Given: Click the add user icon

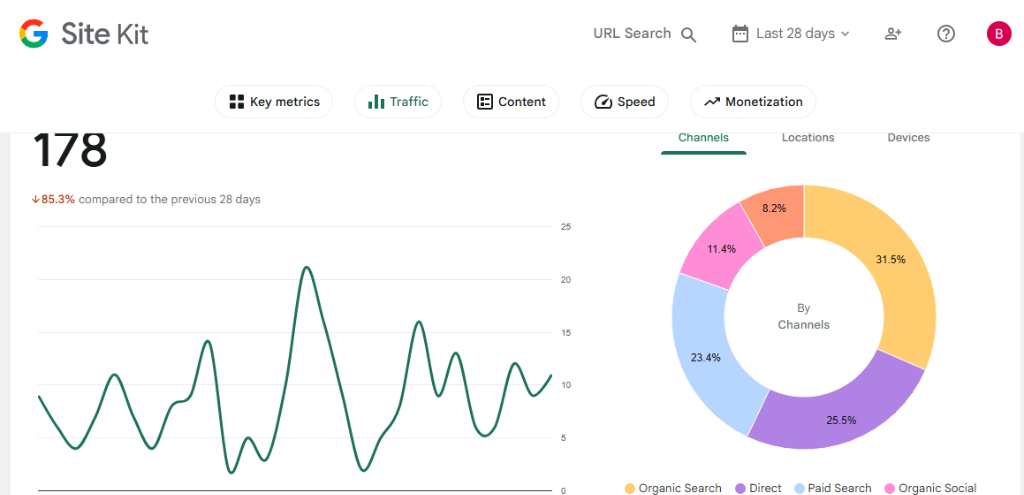Looking at the screenshot, I should [x=893, y=33].
